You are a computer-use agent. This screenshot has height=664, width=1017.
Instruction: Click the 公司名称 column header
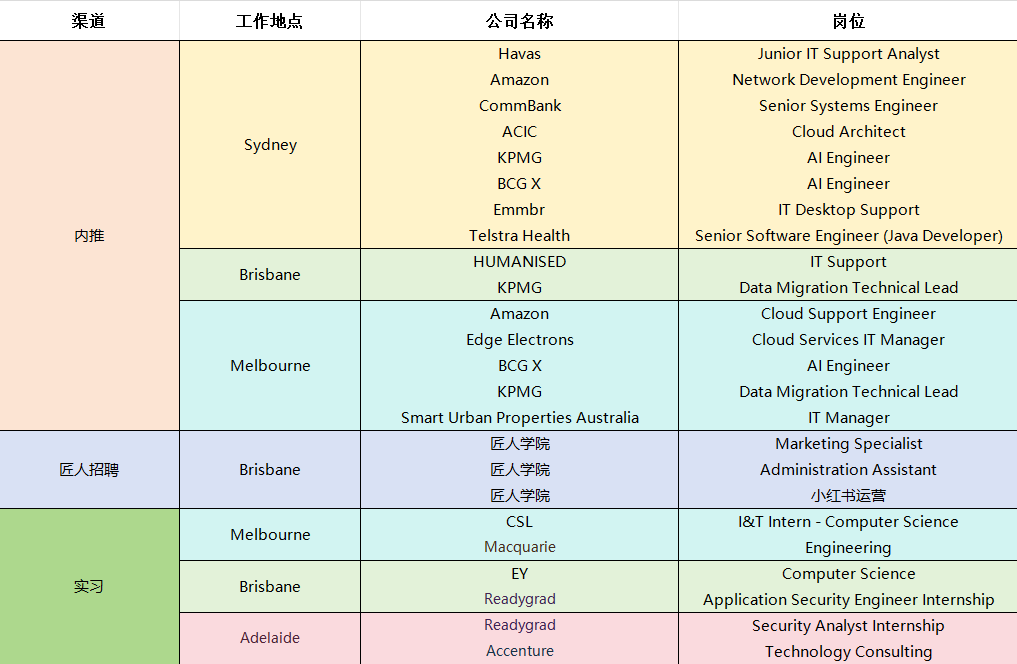click(520, 21)
